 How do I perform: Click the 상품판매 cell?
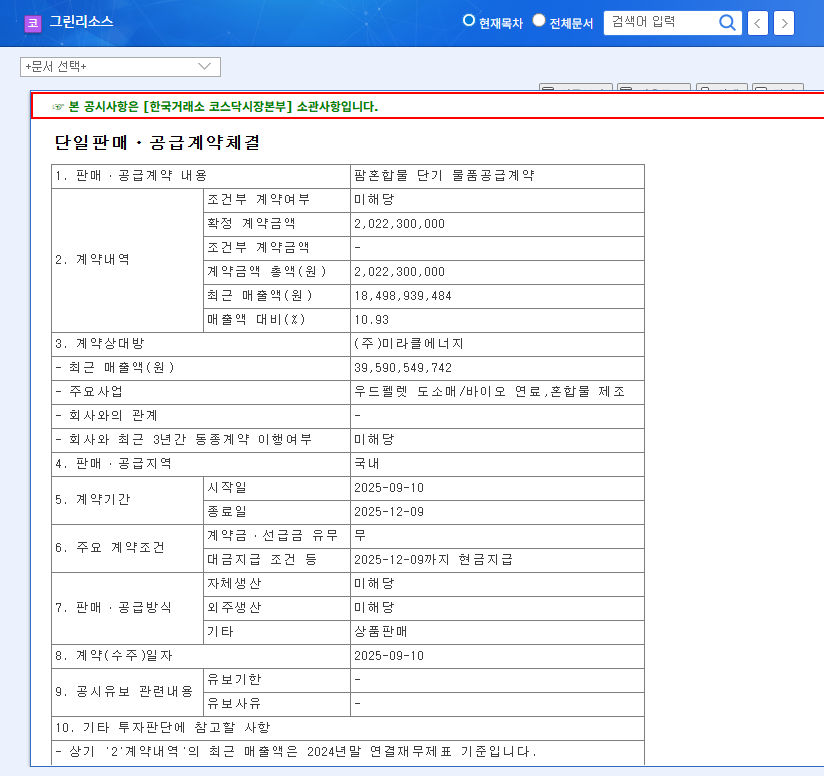click(x=380, y=632)
